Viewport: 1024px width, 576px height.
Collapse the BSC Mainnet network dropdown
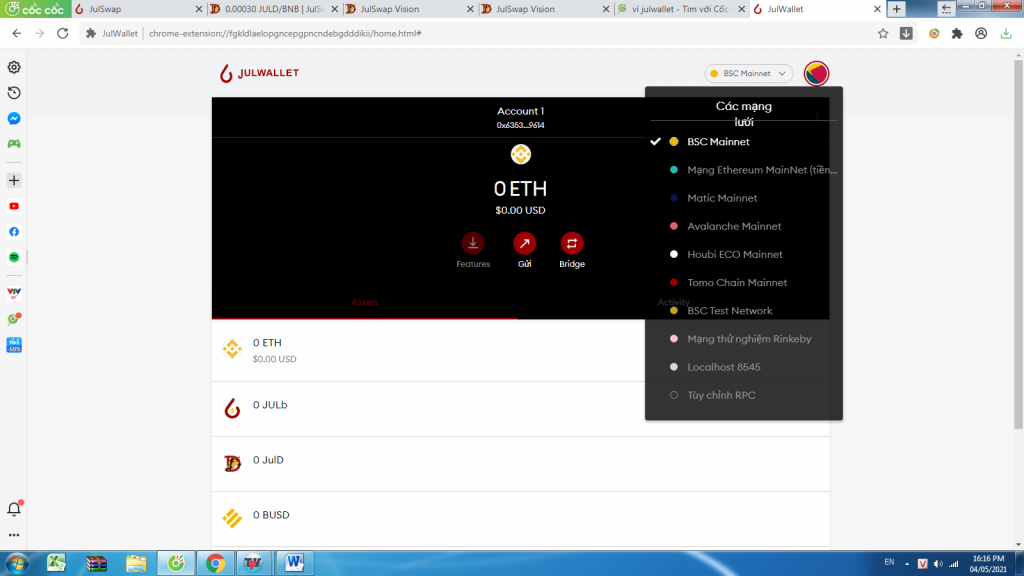(748, 74)
